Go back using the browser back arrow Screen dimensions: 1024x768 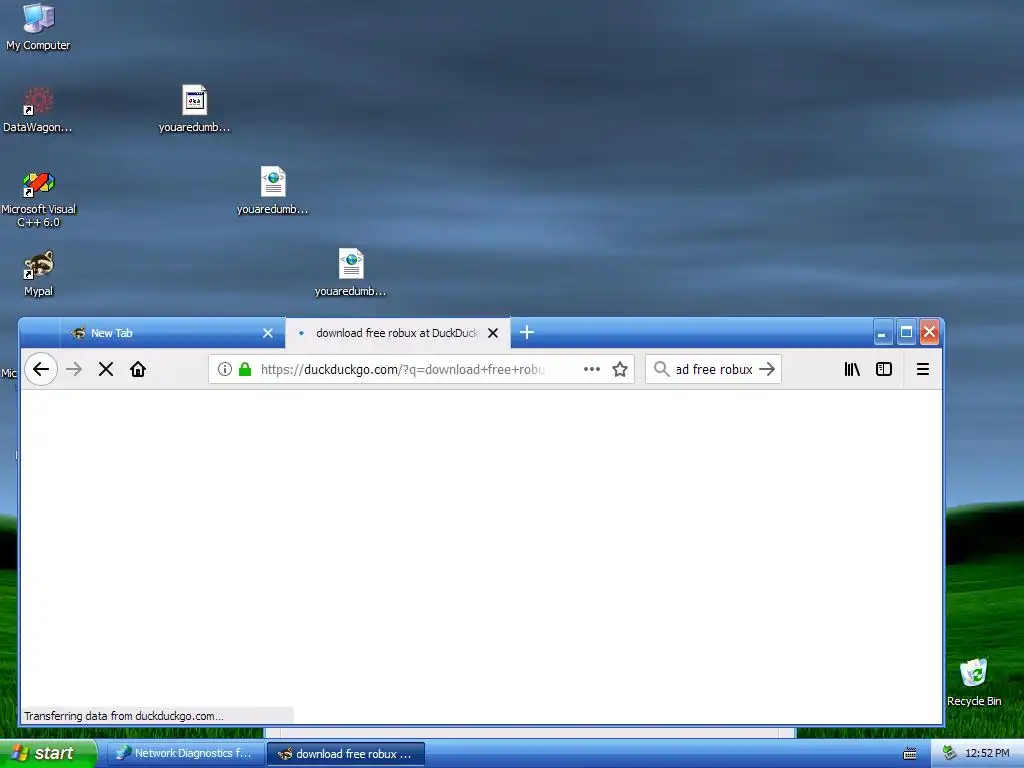click(41, 369)
